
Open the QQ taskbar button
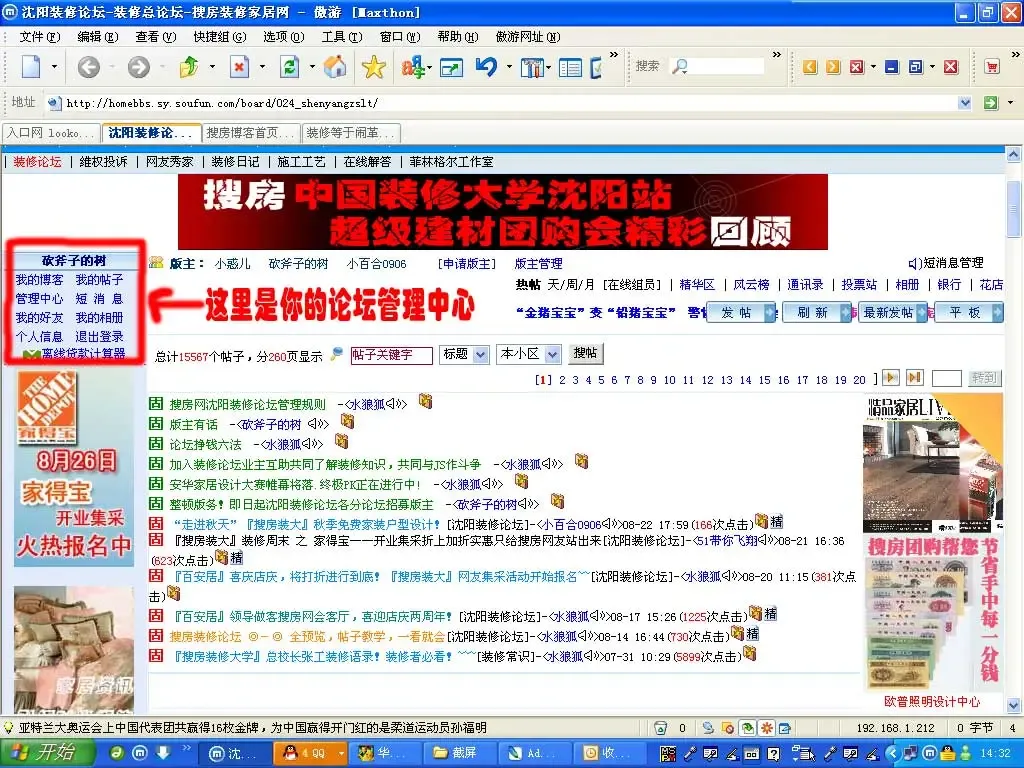[312, 754]
